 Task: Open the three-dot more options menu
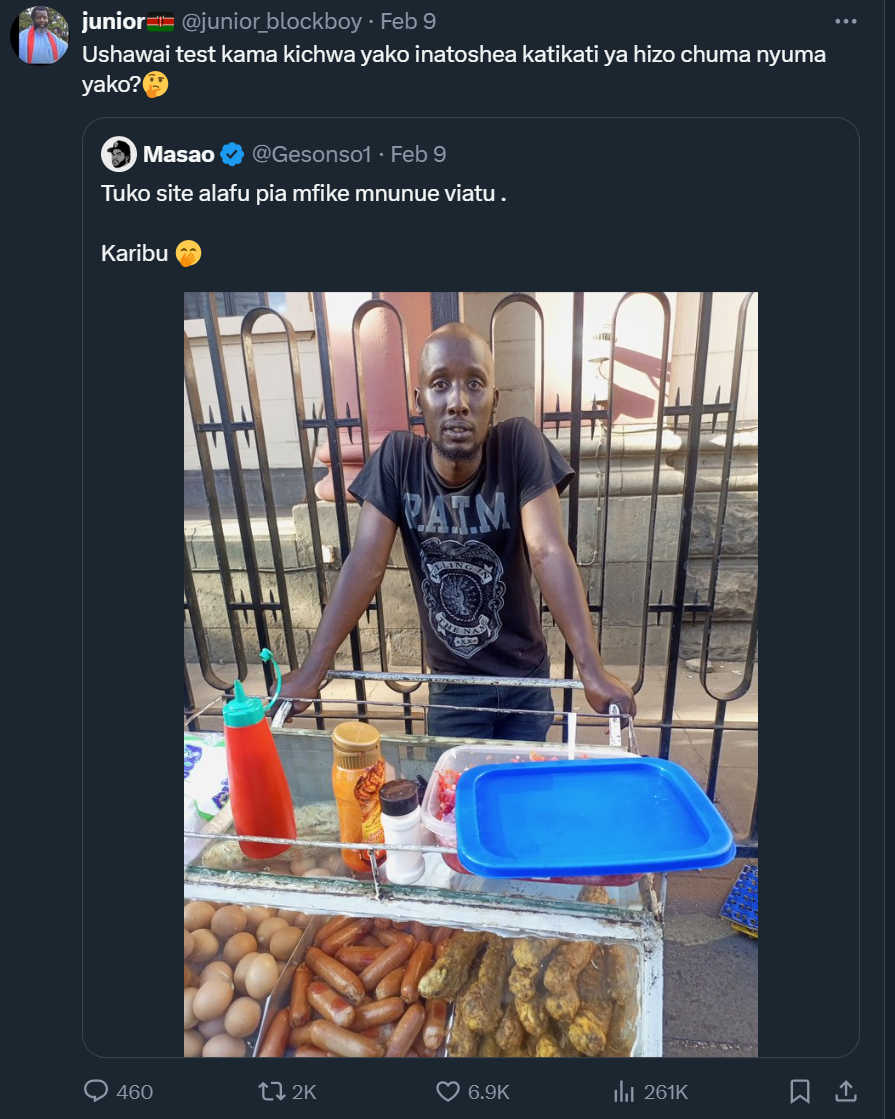(x=846, y=21)
